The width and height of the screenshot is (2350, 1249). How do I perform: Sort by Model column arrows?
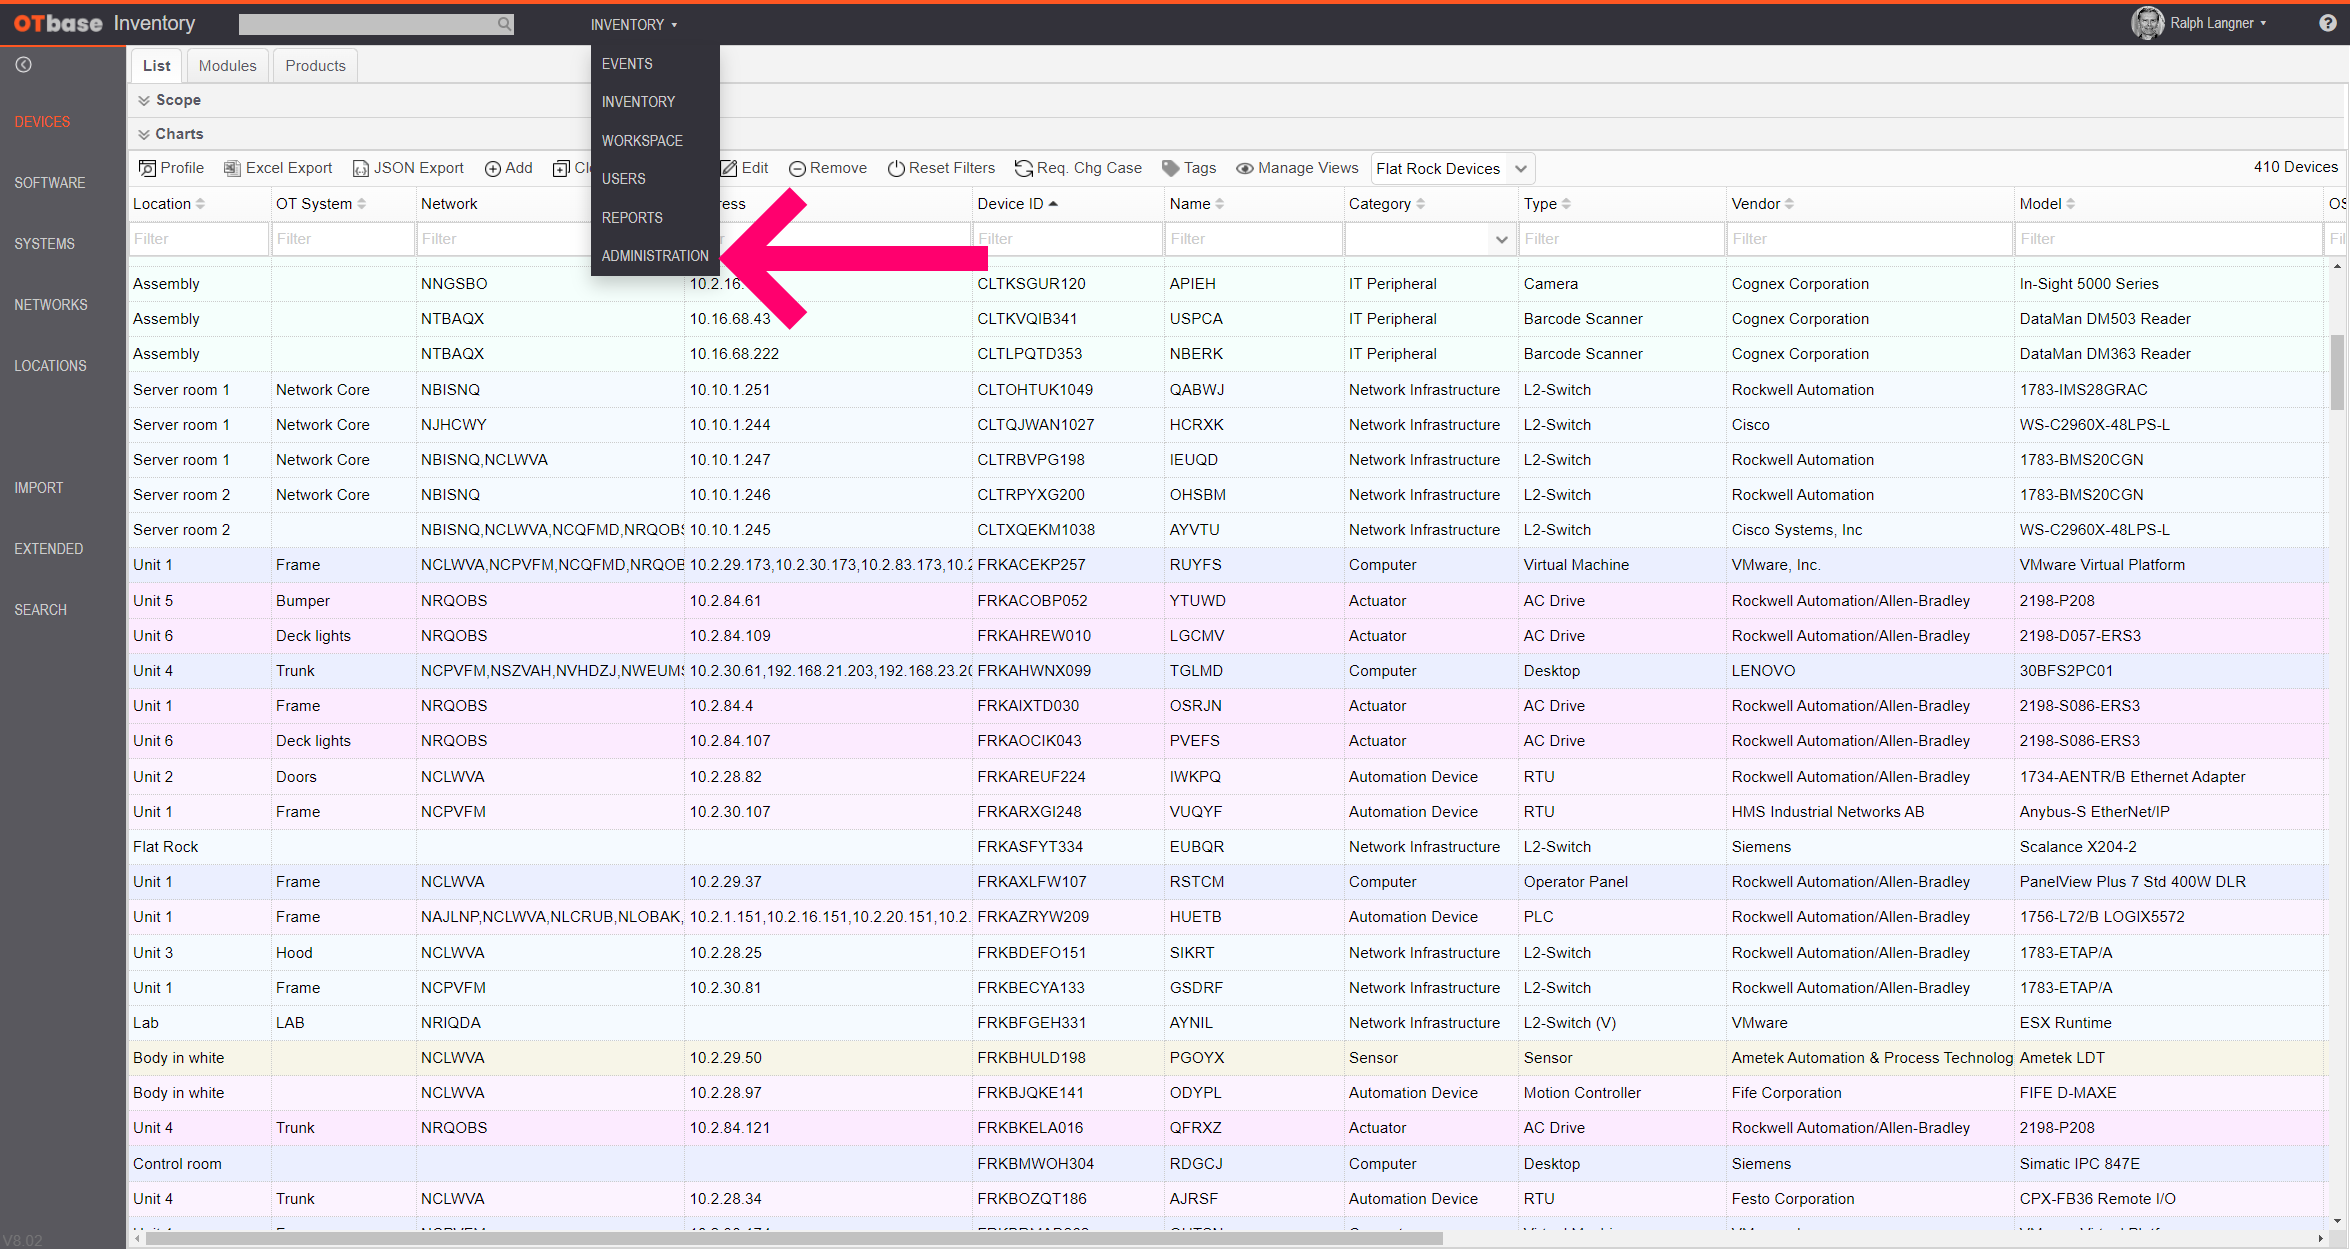coord(2070,204)
